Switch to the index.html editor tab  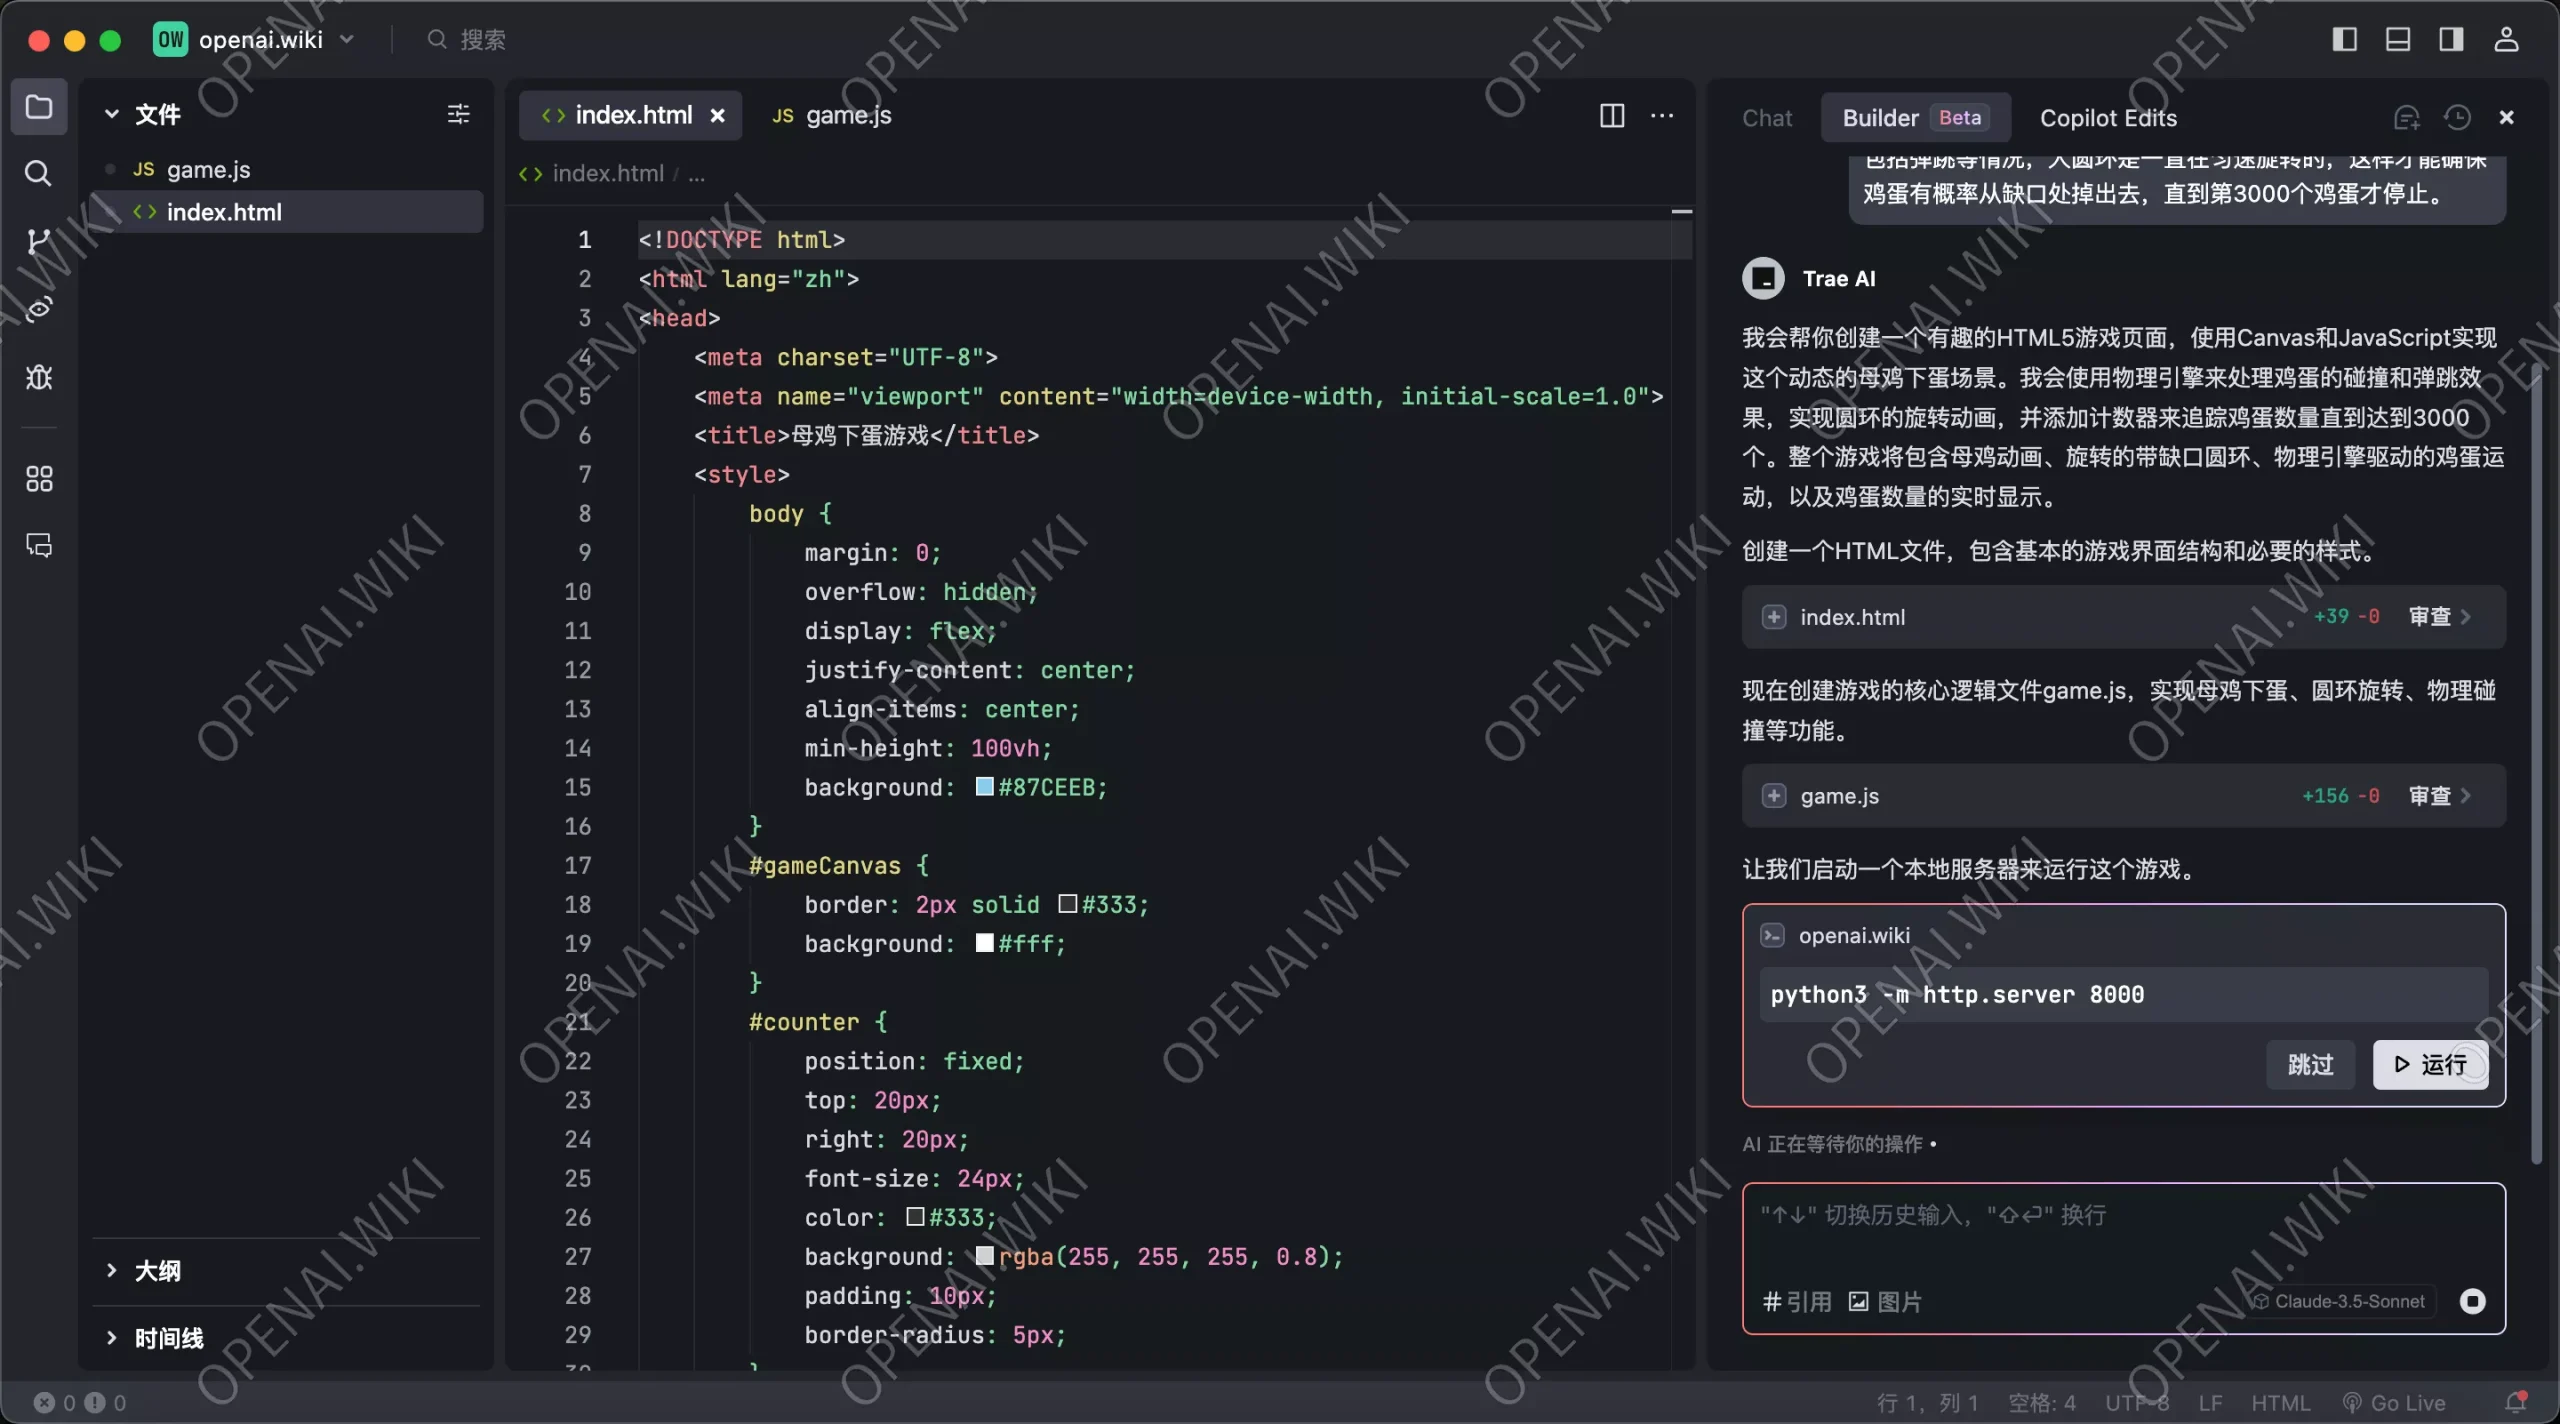click(x=632, y=116)
